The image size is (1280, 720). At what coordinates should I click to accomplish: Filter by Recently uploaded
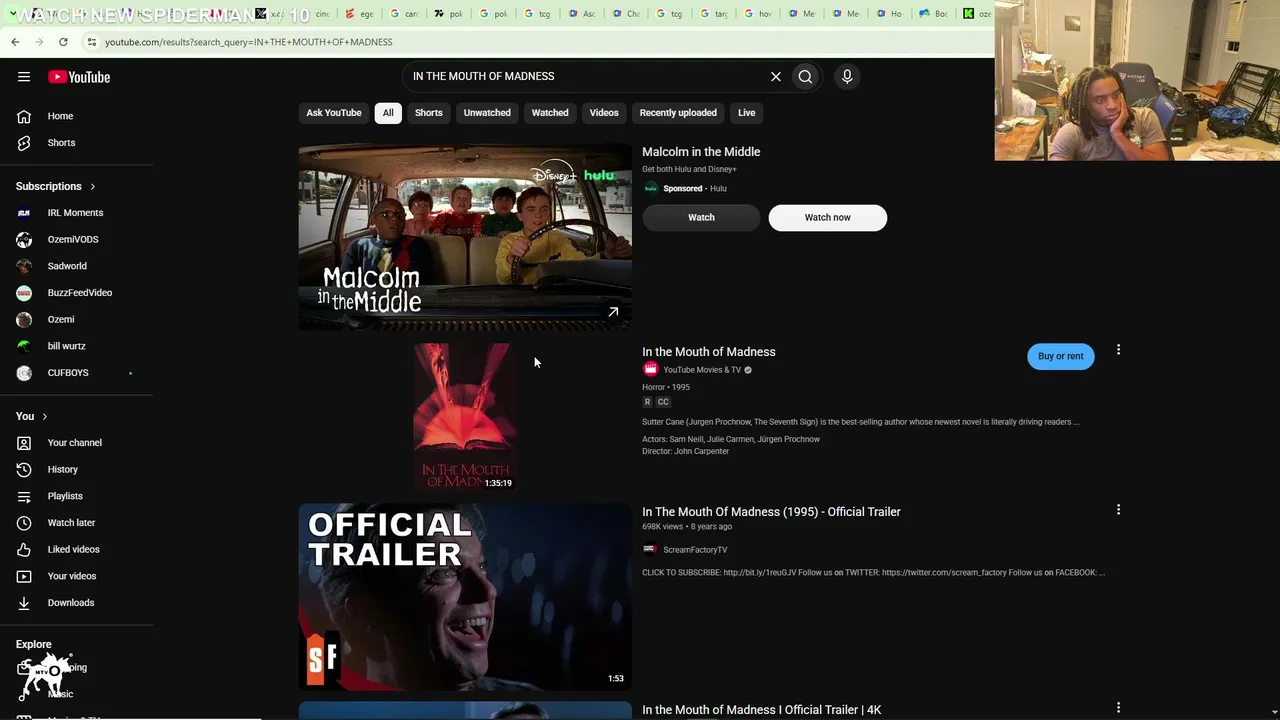pos(678,113)
